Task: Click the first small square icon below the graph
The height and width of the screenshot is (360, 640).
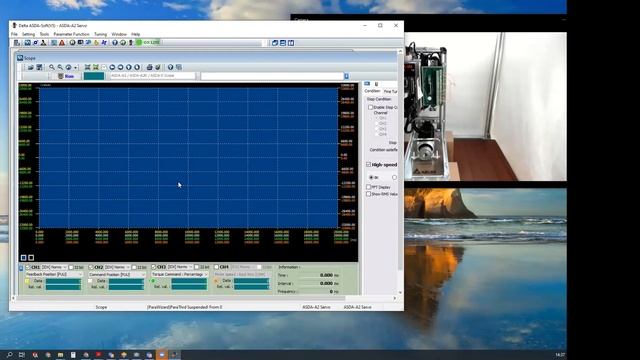Action: pyautogui.click(x=23, y=258)
